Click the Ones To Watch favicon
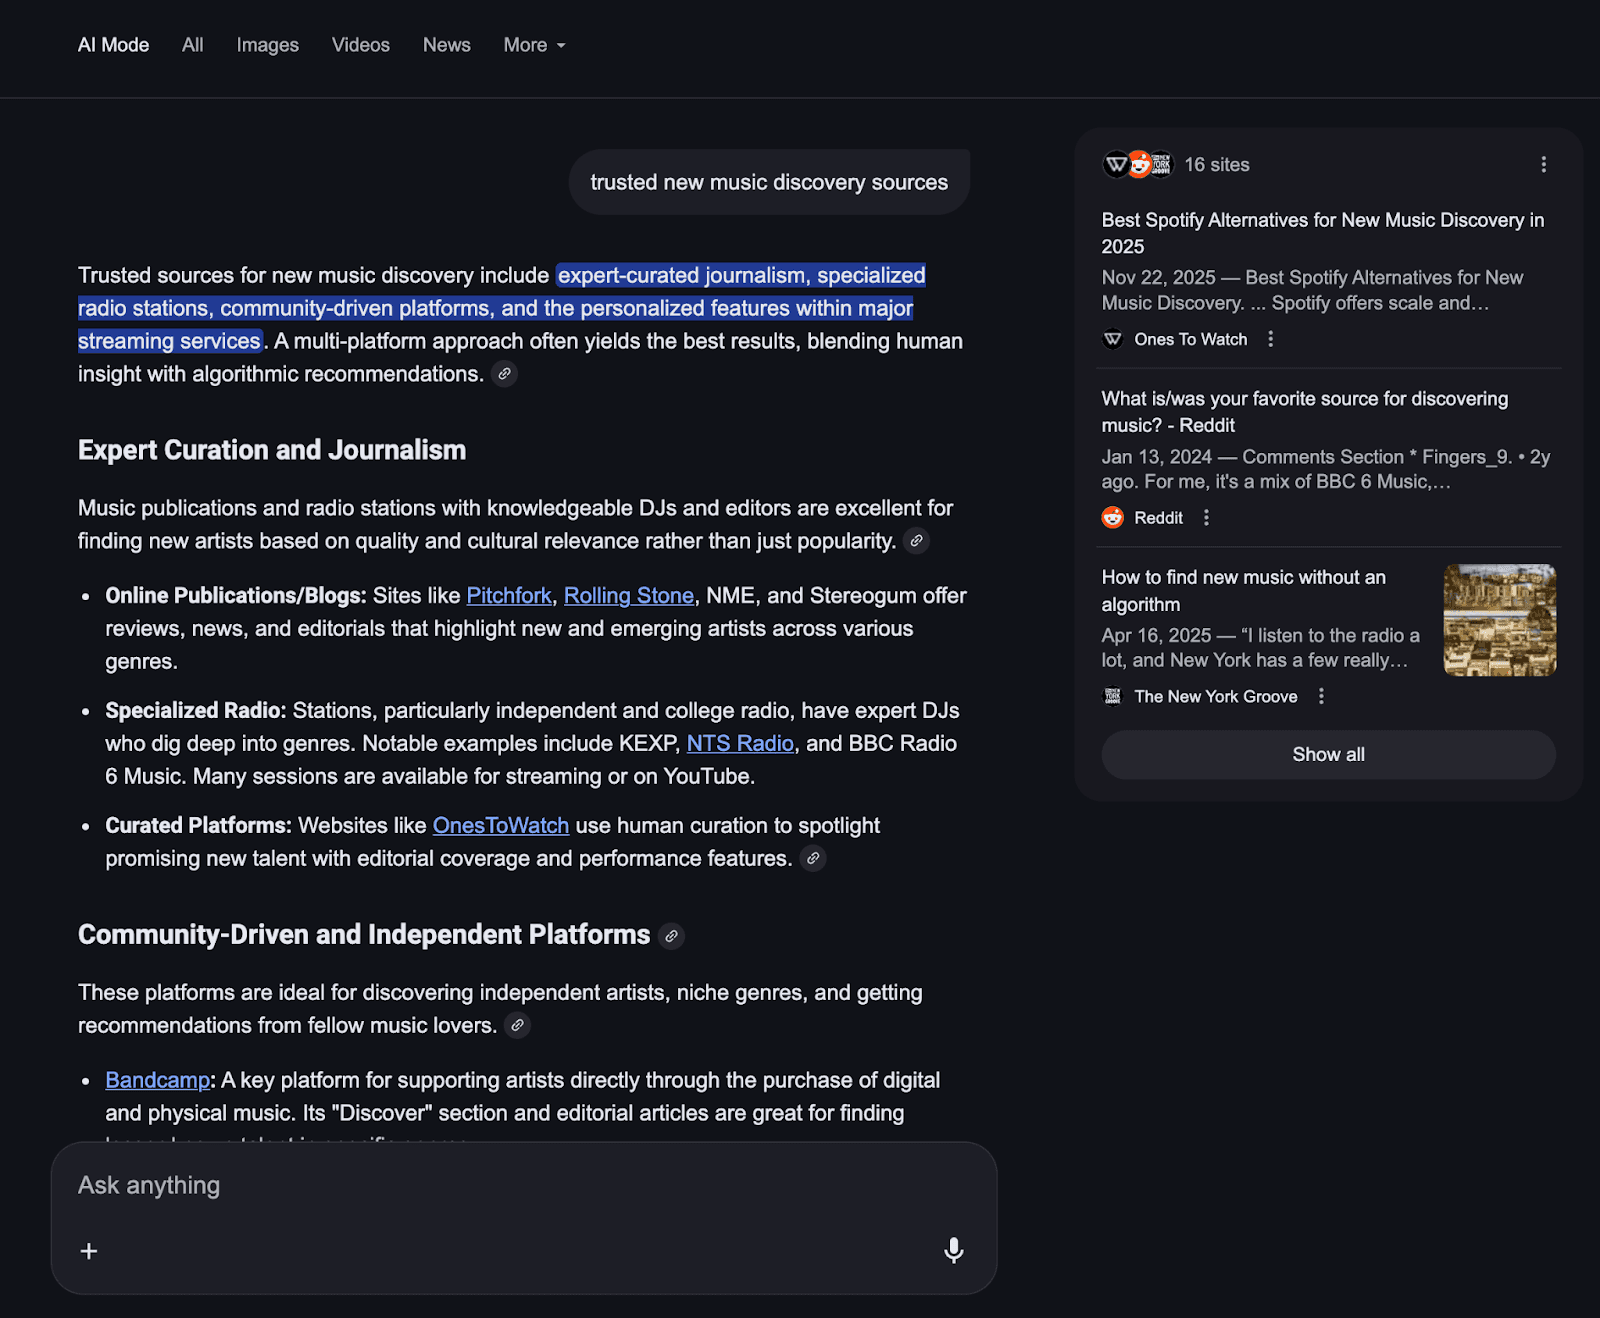1600x1318 pixels. click(1113, 340)
